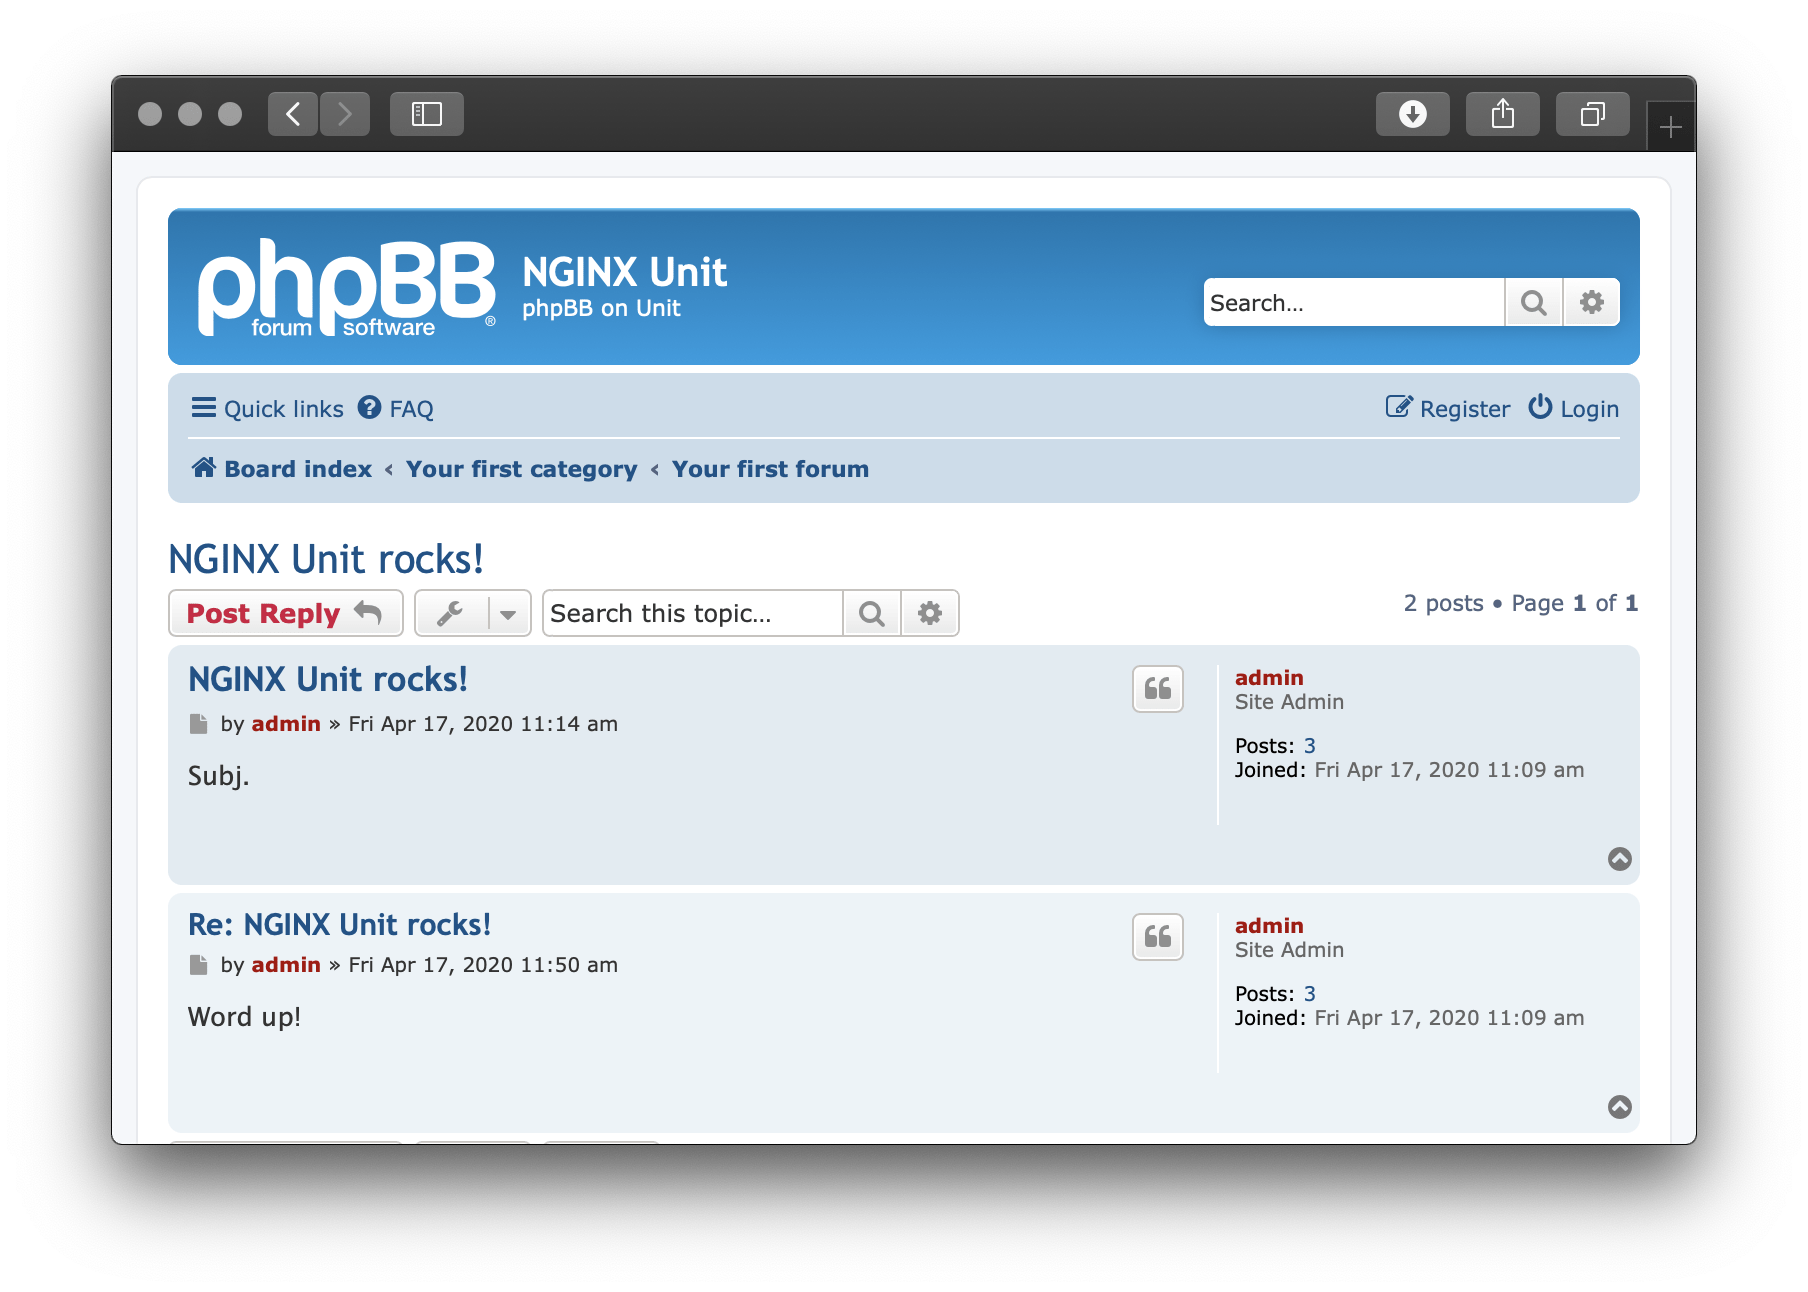
Task: Click author admin in the 11:14 am post byline
Action: point(286,724)
